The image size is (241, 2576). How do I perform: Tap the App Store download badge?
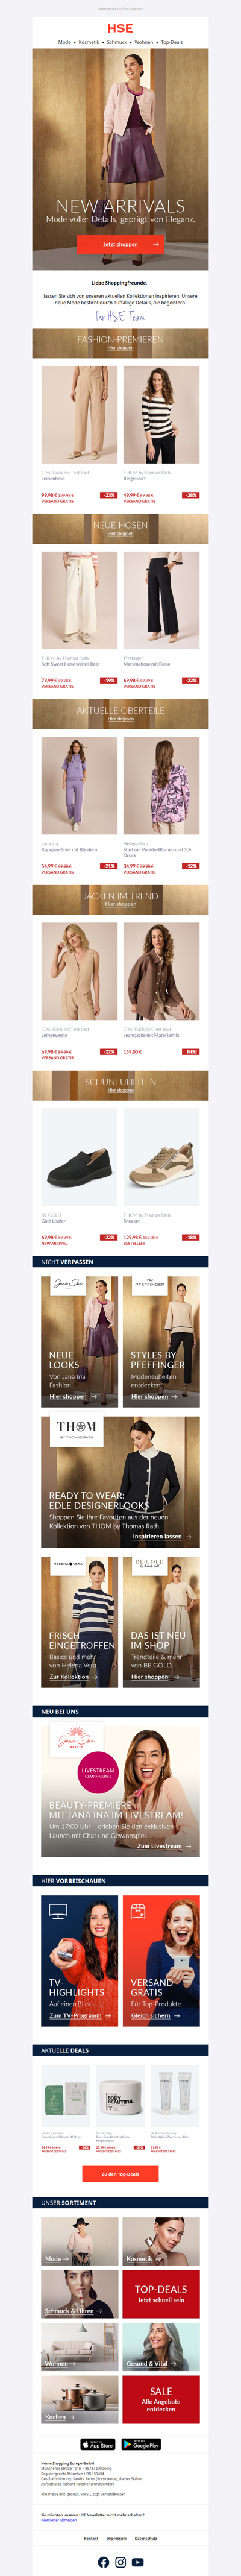tap(98, 2444)
